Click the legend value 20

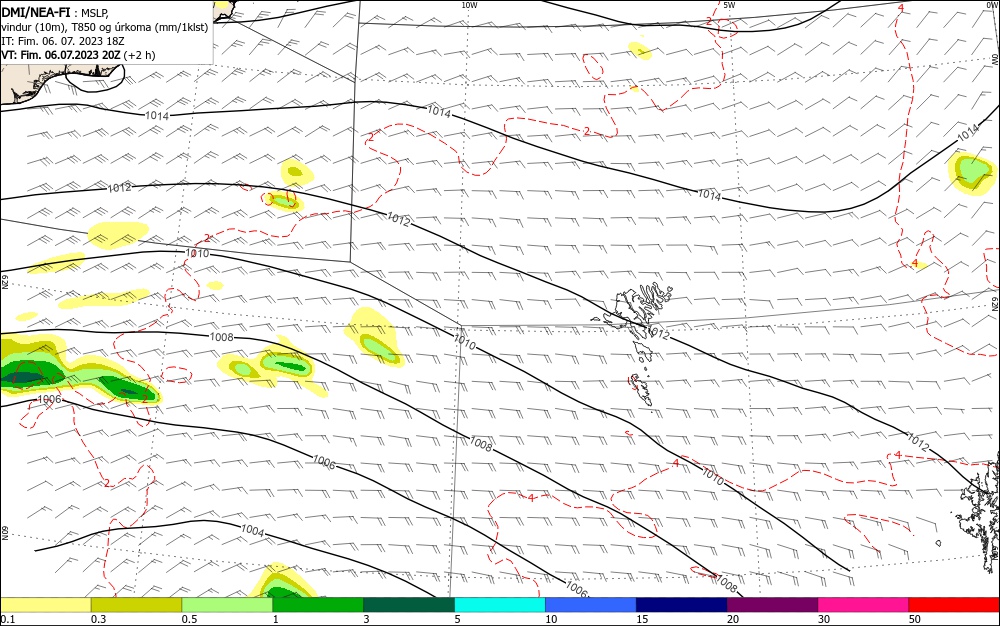[733, 619]
